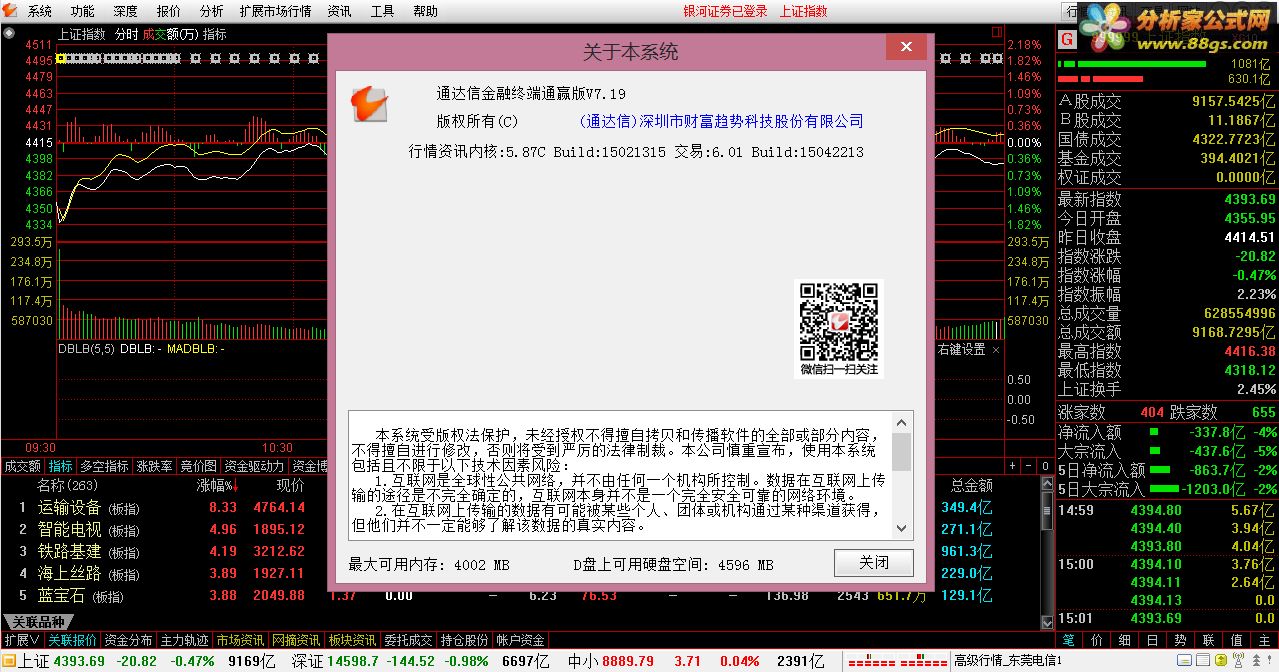This screenshot has width=1279, height=672.
Task: Expand the 扩展∨ dropdown tab
Action: coord(21,640)
